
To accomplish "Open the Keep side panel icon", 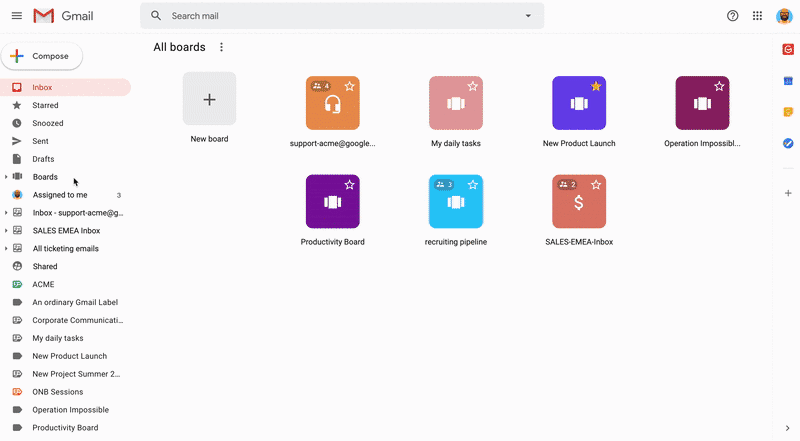I will point(788,112).
